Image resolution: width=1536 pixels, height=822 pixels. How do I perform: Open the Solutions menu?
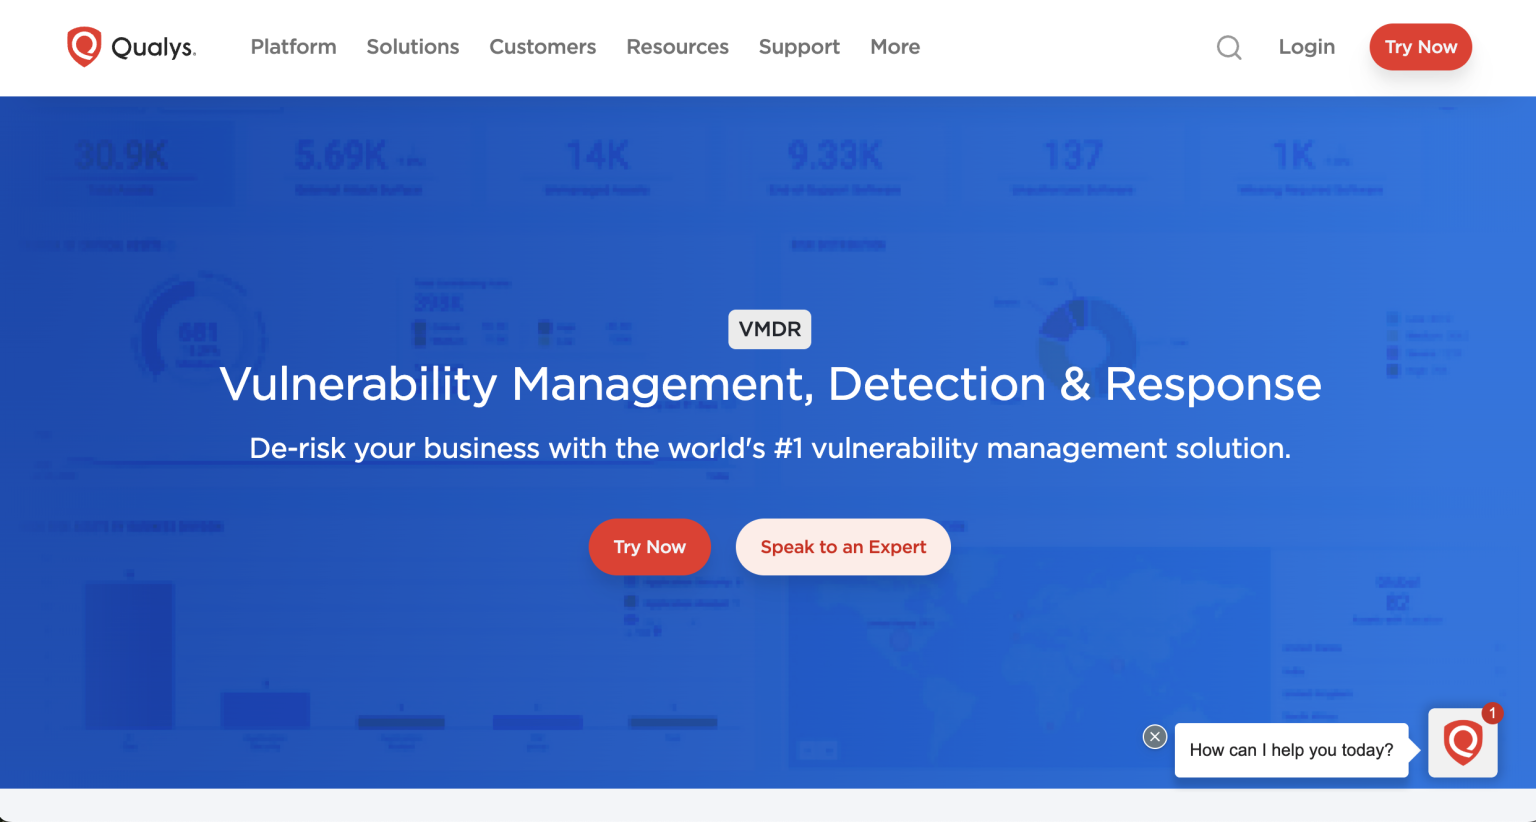pos(412,46)
